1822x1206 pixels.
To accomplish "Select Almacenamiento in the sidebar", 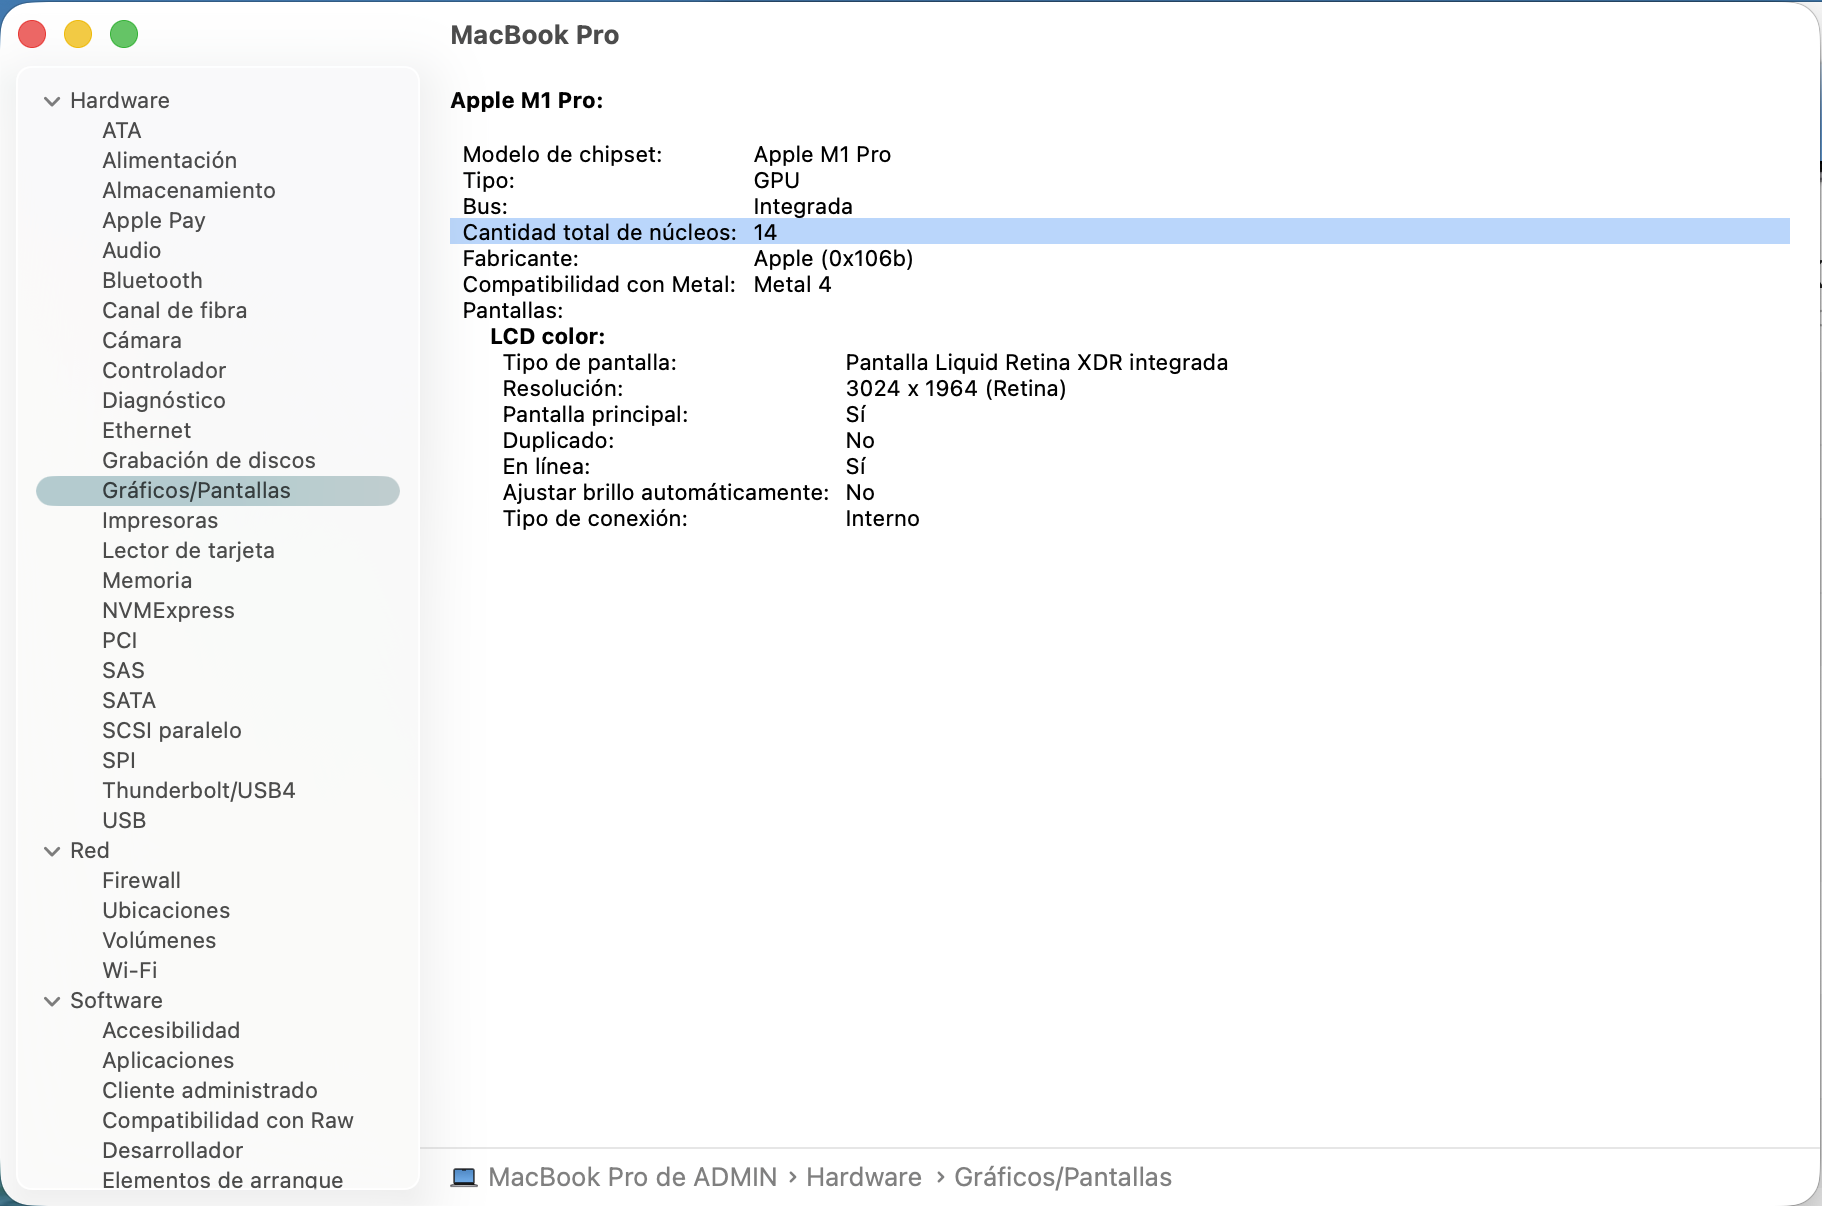I will pos(188,190).
